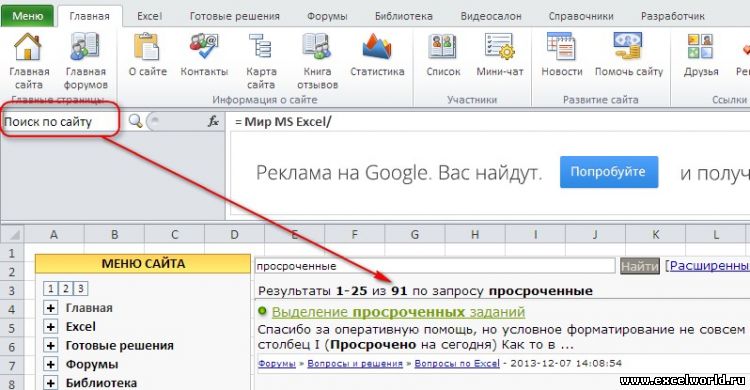This screenshot has height=390, width=750.
Task: Open the Видеосалон ribbon tab
Action: pyautogui.click(x=491, y=16)
